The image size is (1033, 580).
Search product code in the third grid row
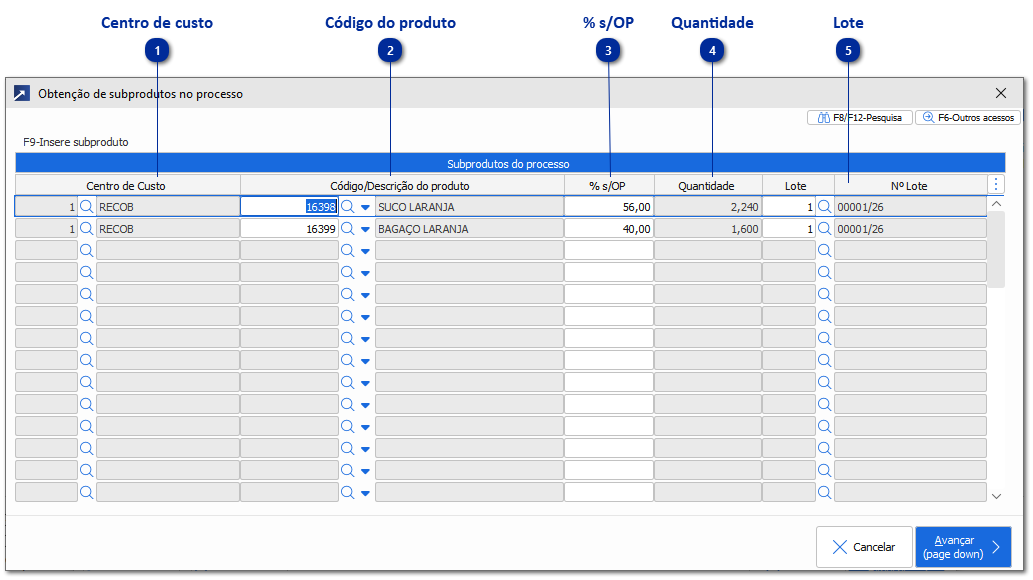tap(347, 250)
